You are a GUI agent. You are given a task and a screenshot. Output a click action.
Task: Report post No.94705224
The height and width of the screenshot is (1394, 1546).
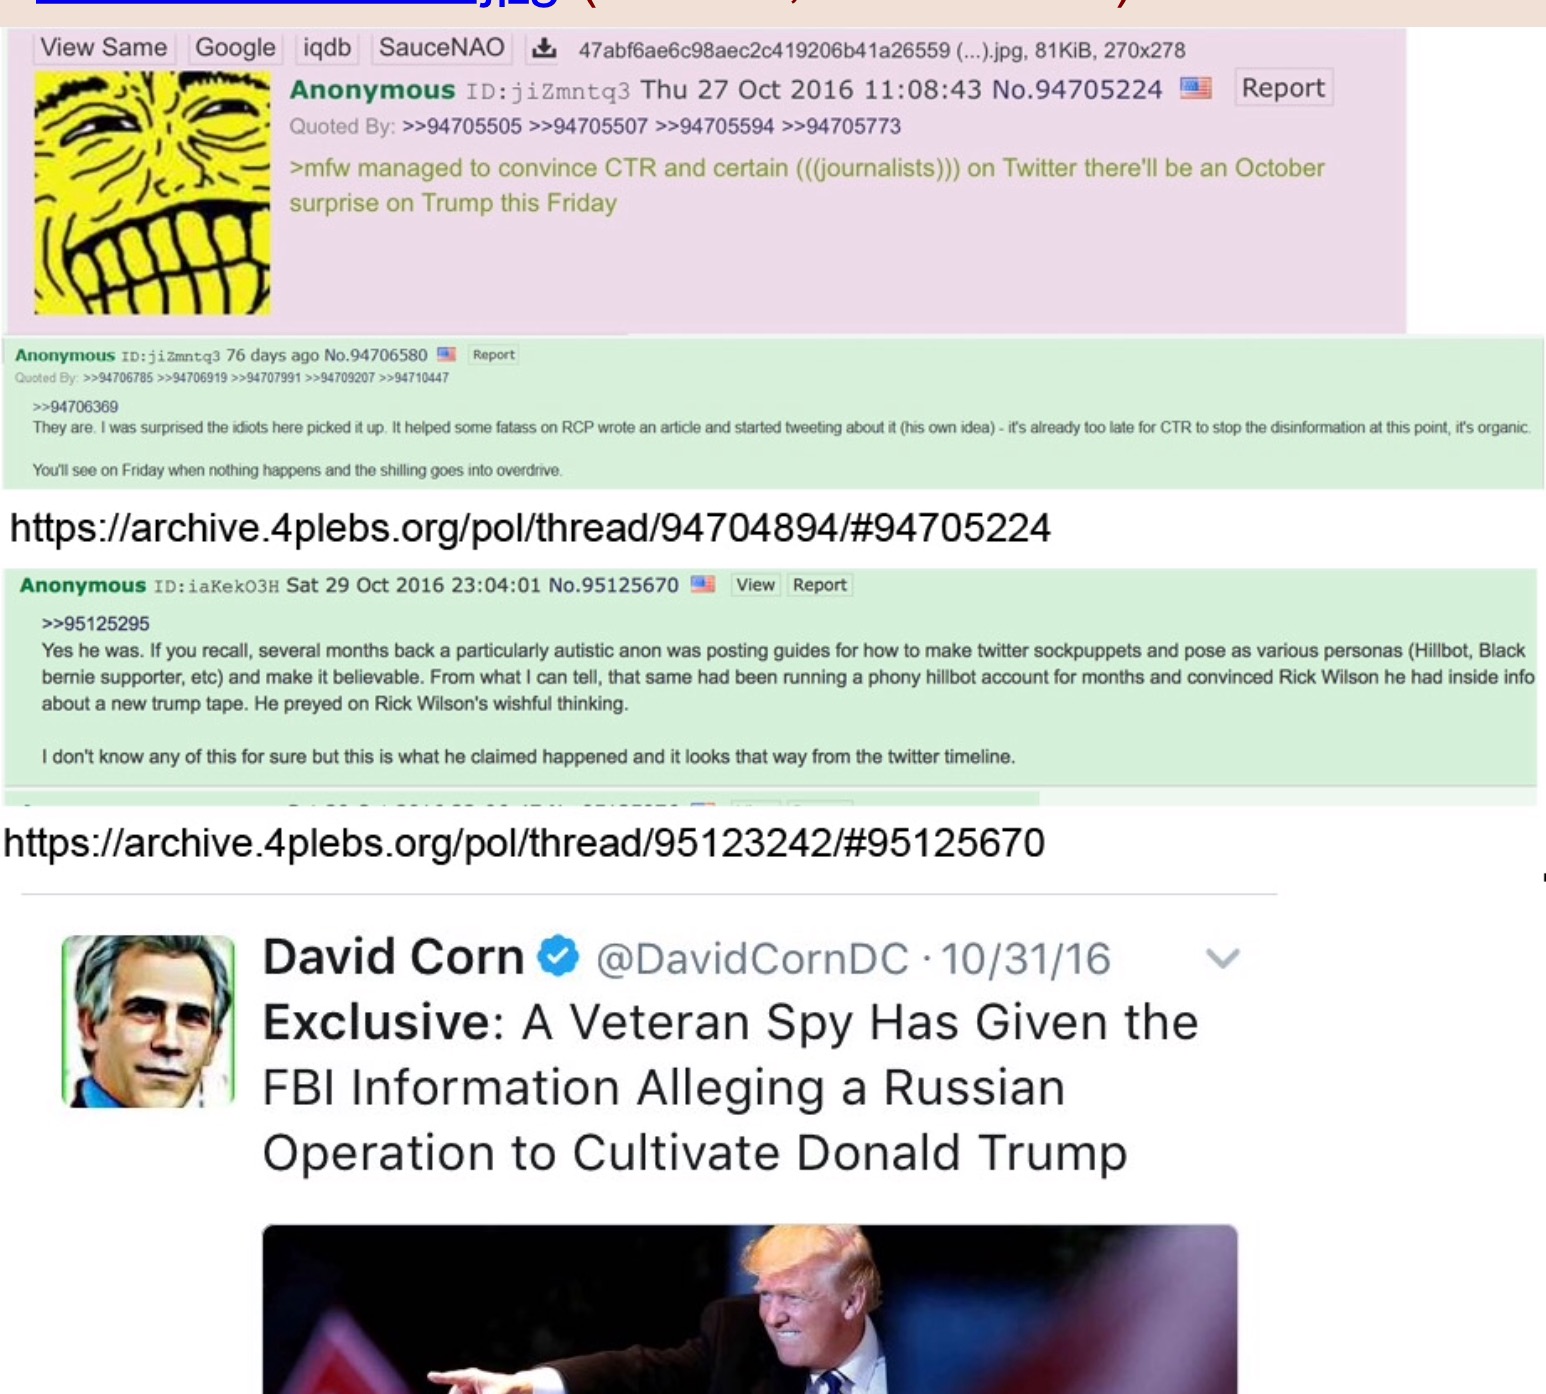pos(1283,88)
